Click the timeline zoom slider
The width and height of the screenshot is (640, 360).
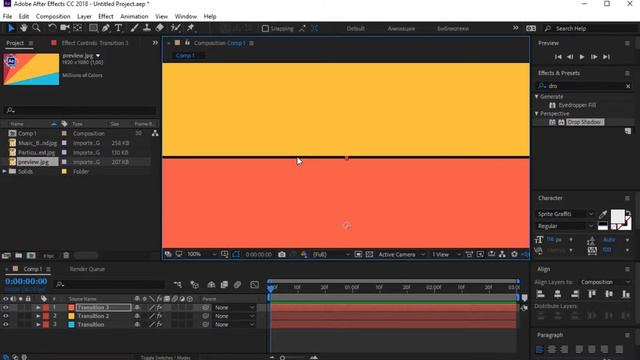tap(292, 358)
